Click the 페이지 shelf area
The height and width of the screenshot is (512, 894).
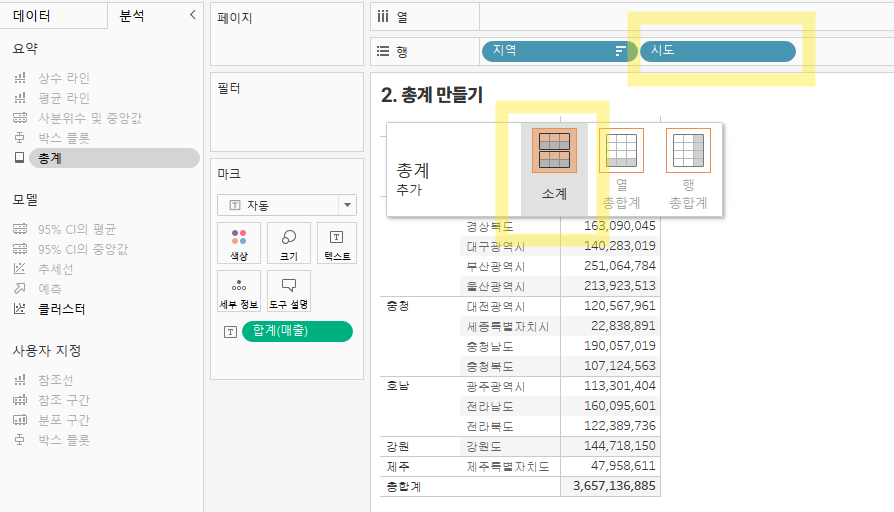(x=287, y=34)
